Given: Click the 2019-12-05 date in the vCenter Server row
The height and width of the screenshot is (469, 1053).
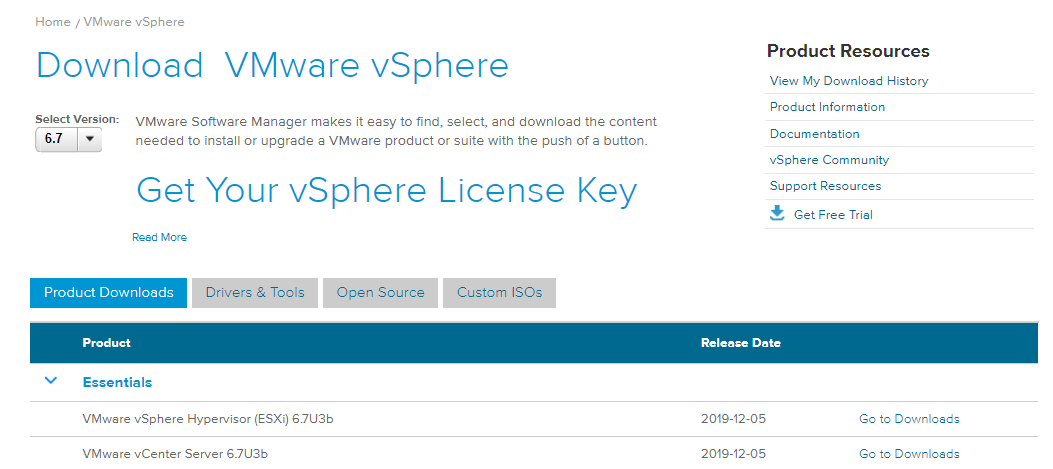Looking at the screenshot, I should coord(733,454).
